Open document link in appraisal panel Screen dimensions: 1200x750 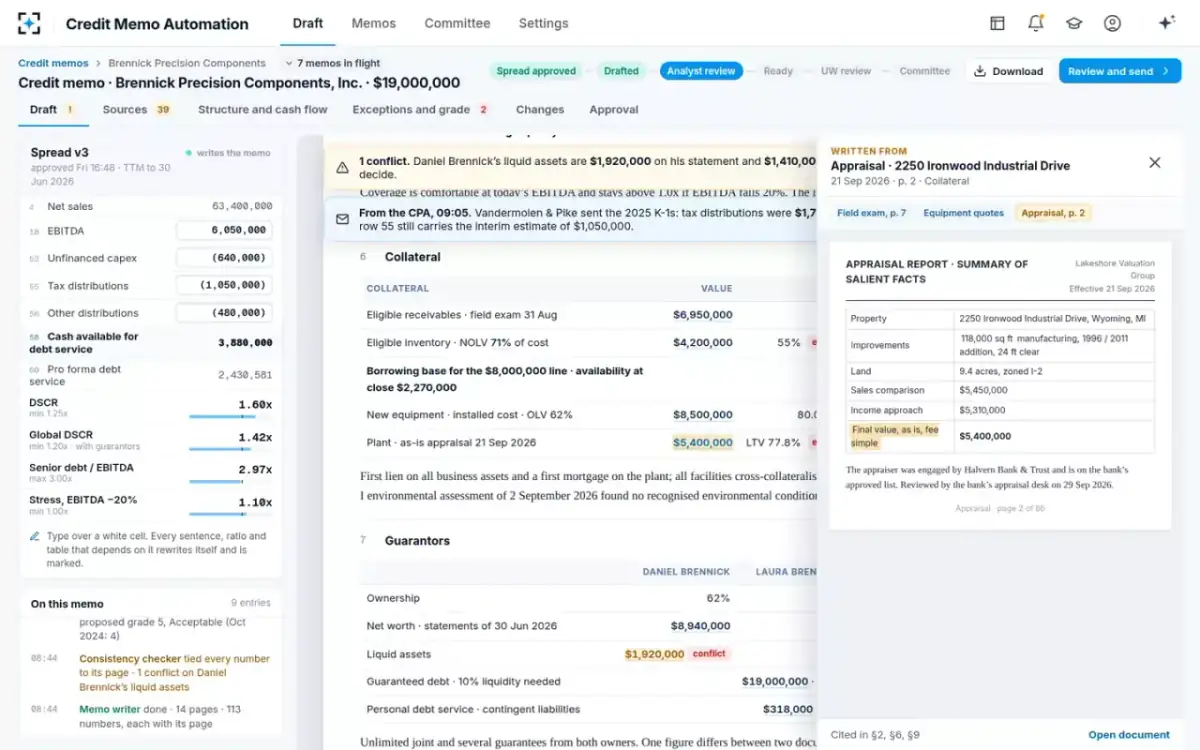pos(1129,735)
